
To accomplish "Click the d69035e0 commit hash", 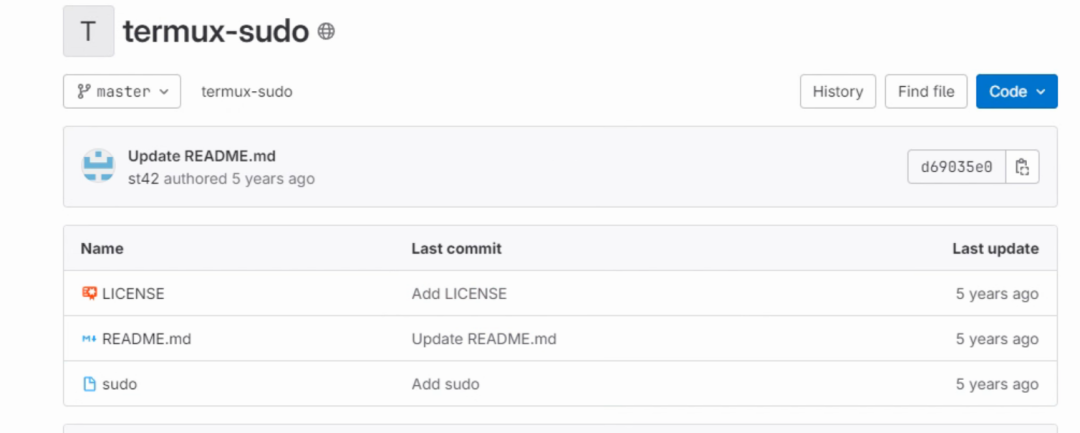I will 957,167.
